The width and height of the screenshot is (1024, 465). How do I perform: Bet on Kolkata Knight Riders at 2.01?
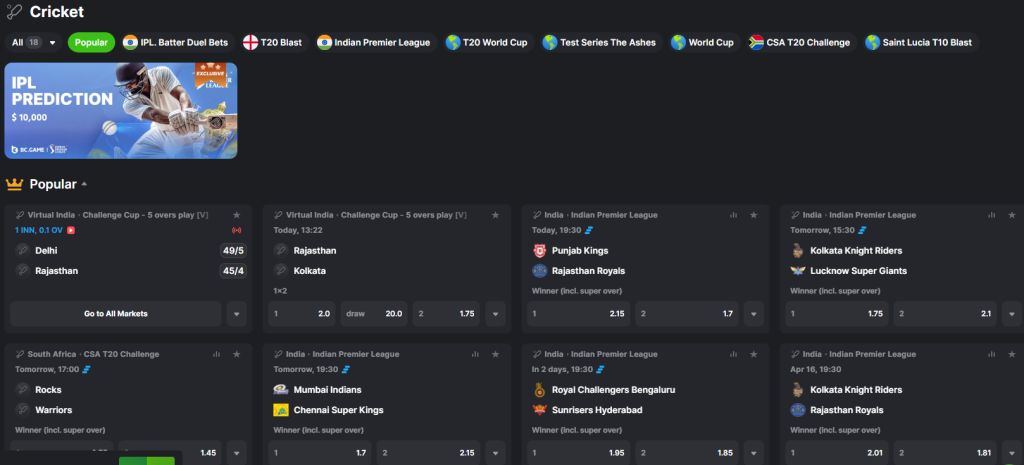837,453
